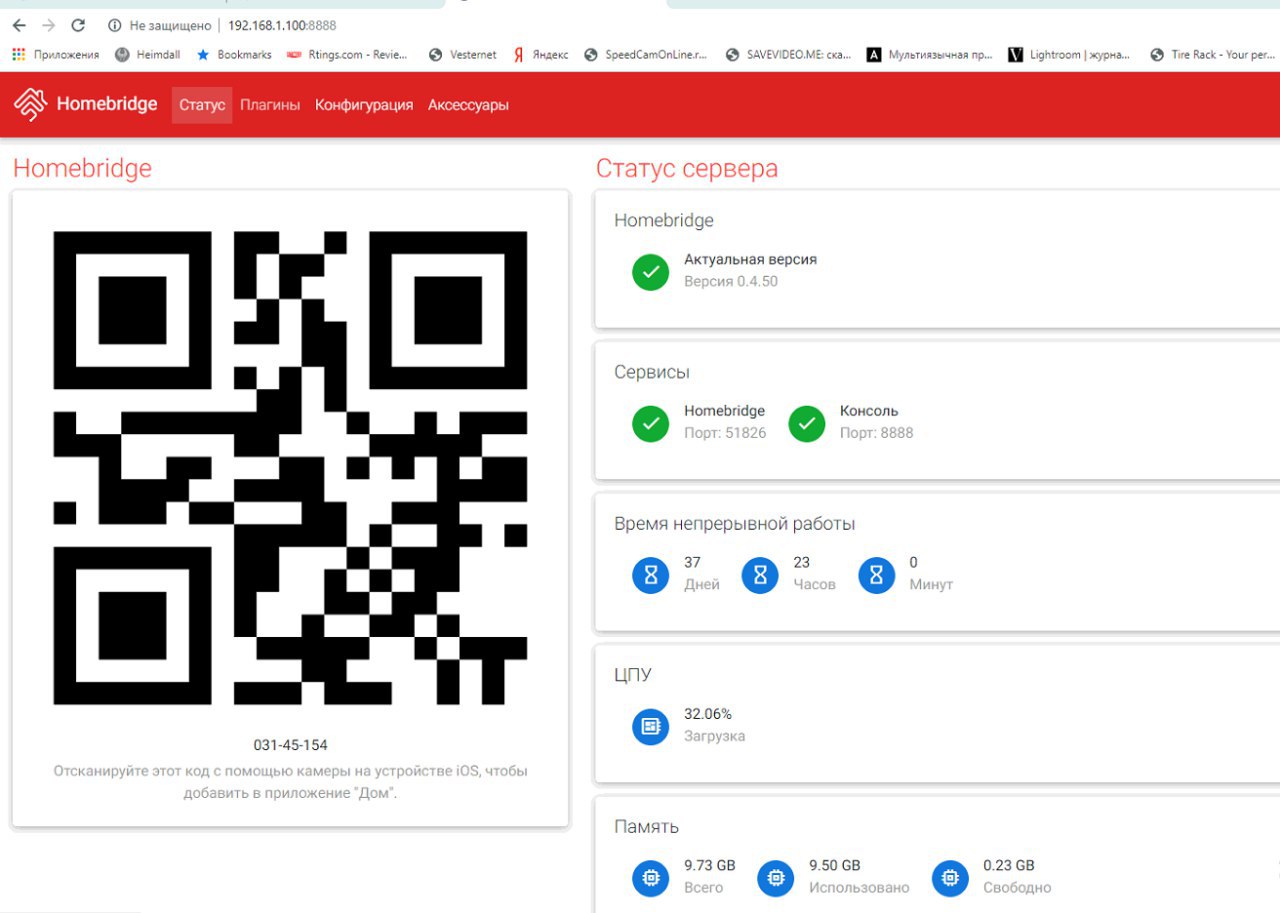Click the 9.50 GB used memory value
1280x913 pixels.
tap(835, 865)
